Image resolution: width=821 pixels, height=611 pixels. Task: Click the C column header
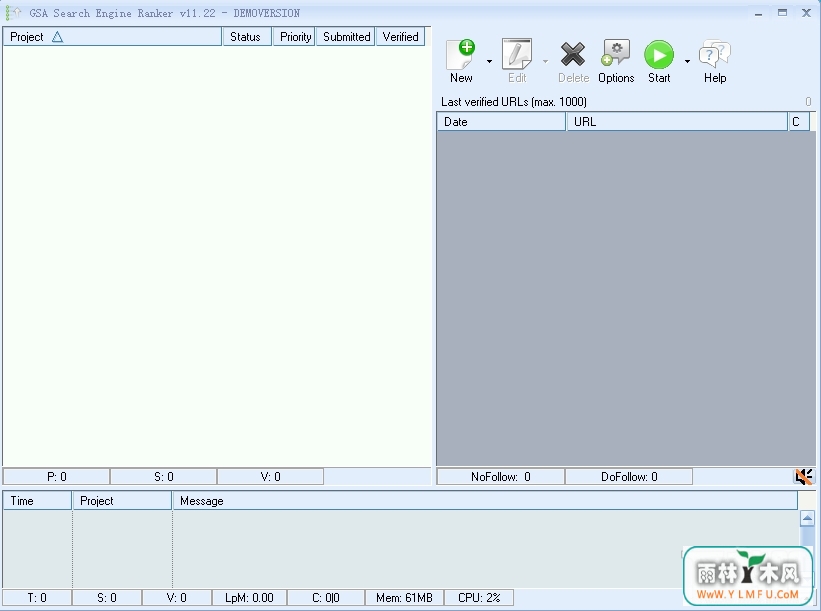pyautogui.click(x=799, y=121)
